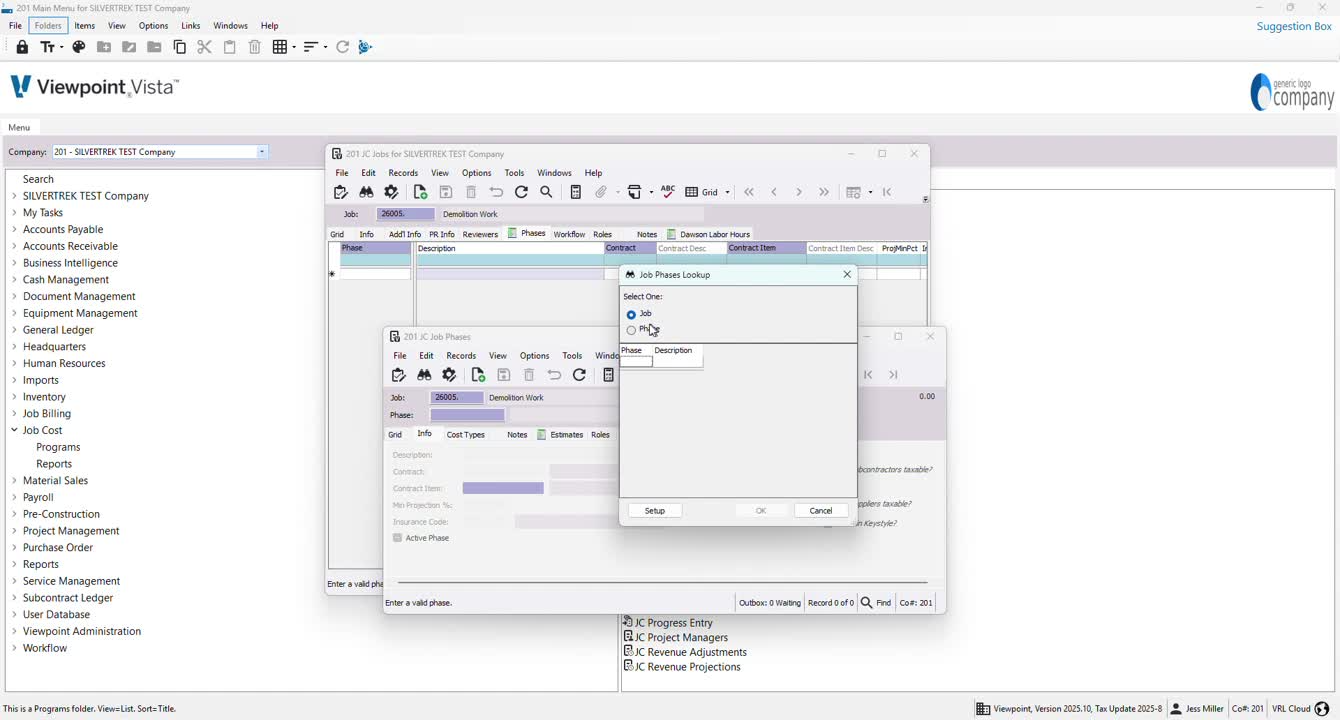Click the sort lines icon in main toolbar
Screen dimensions: 1340x720
(311, 47)
